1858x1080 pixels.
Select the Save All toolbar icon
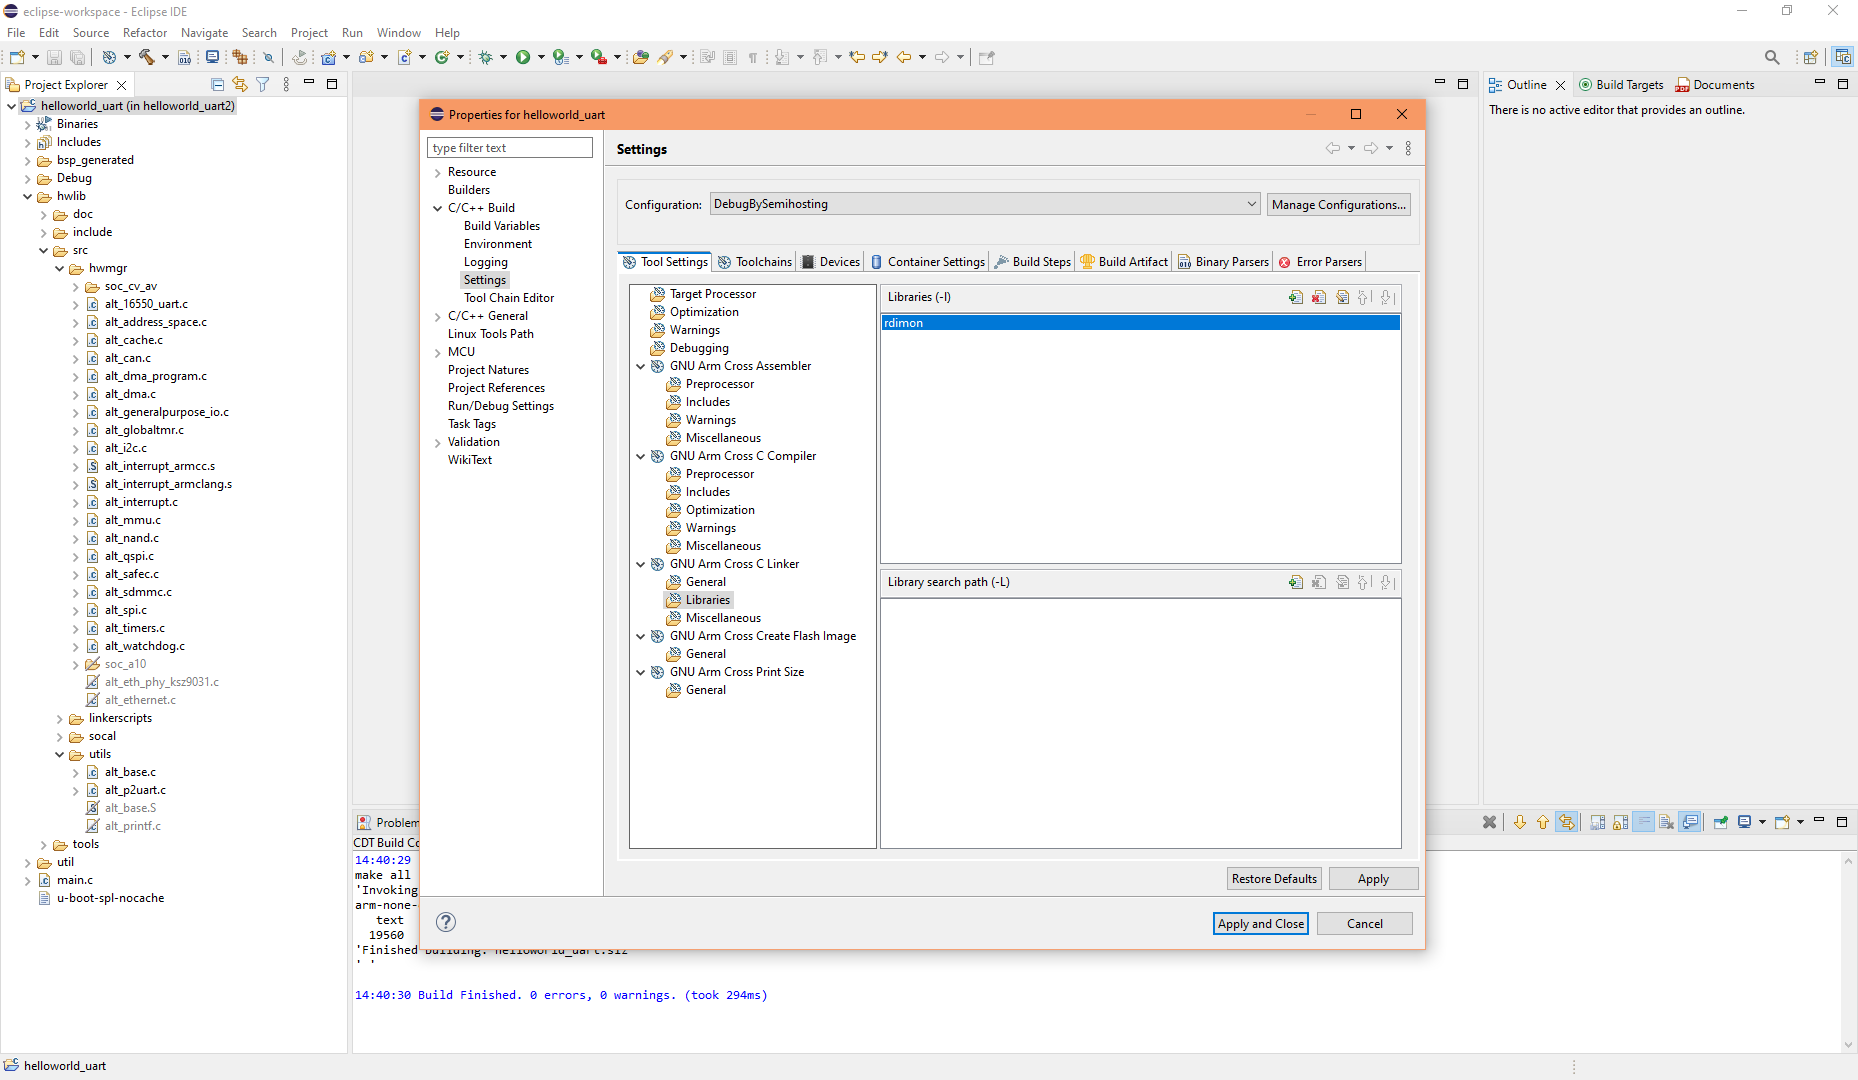(77, 57)
